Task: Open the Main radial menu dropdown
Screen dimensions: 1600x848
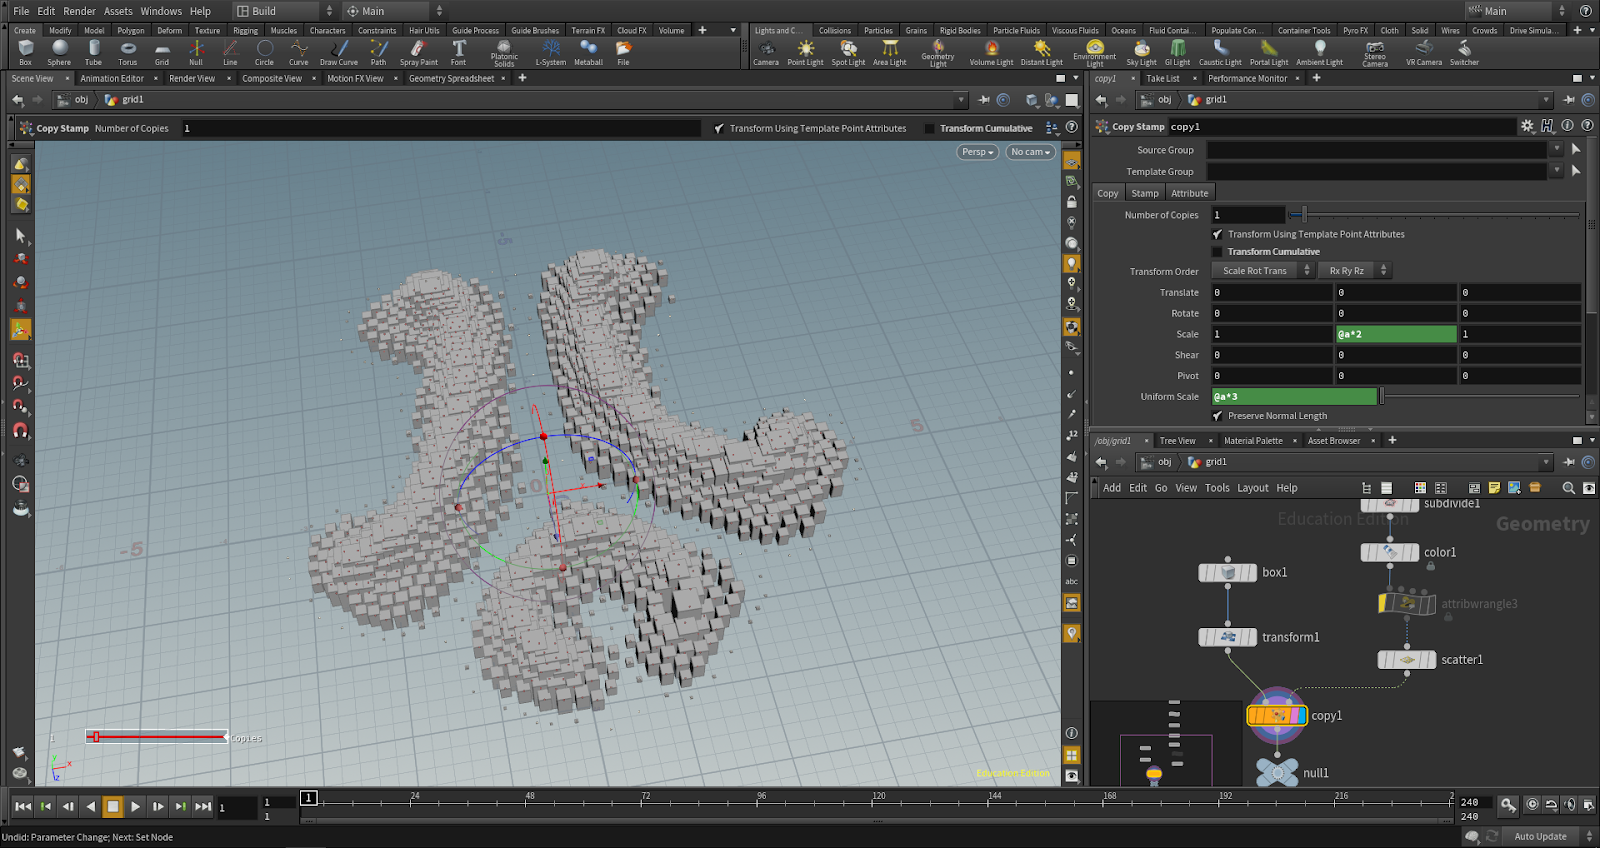Action: [x=395, y=11]
